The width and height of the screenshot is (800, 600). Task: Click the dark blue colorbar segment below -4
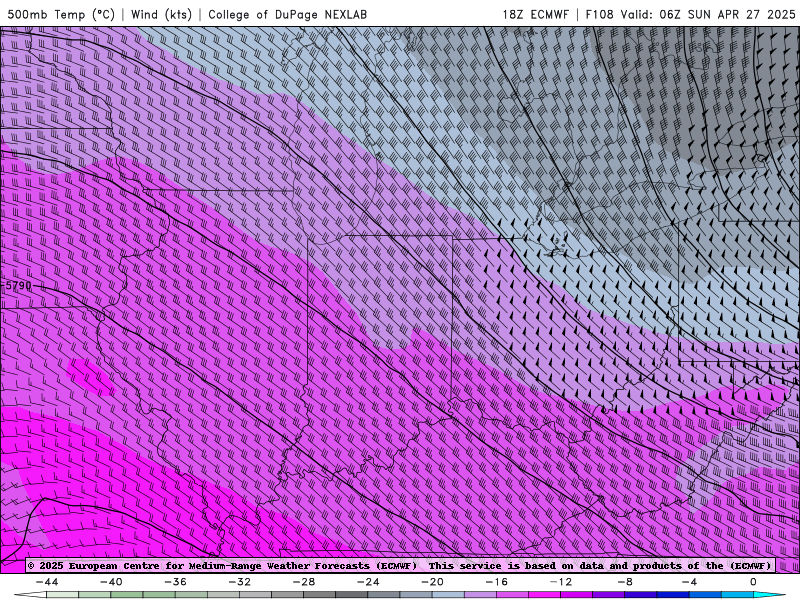coord(673,595)
